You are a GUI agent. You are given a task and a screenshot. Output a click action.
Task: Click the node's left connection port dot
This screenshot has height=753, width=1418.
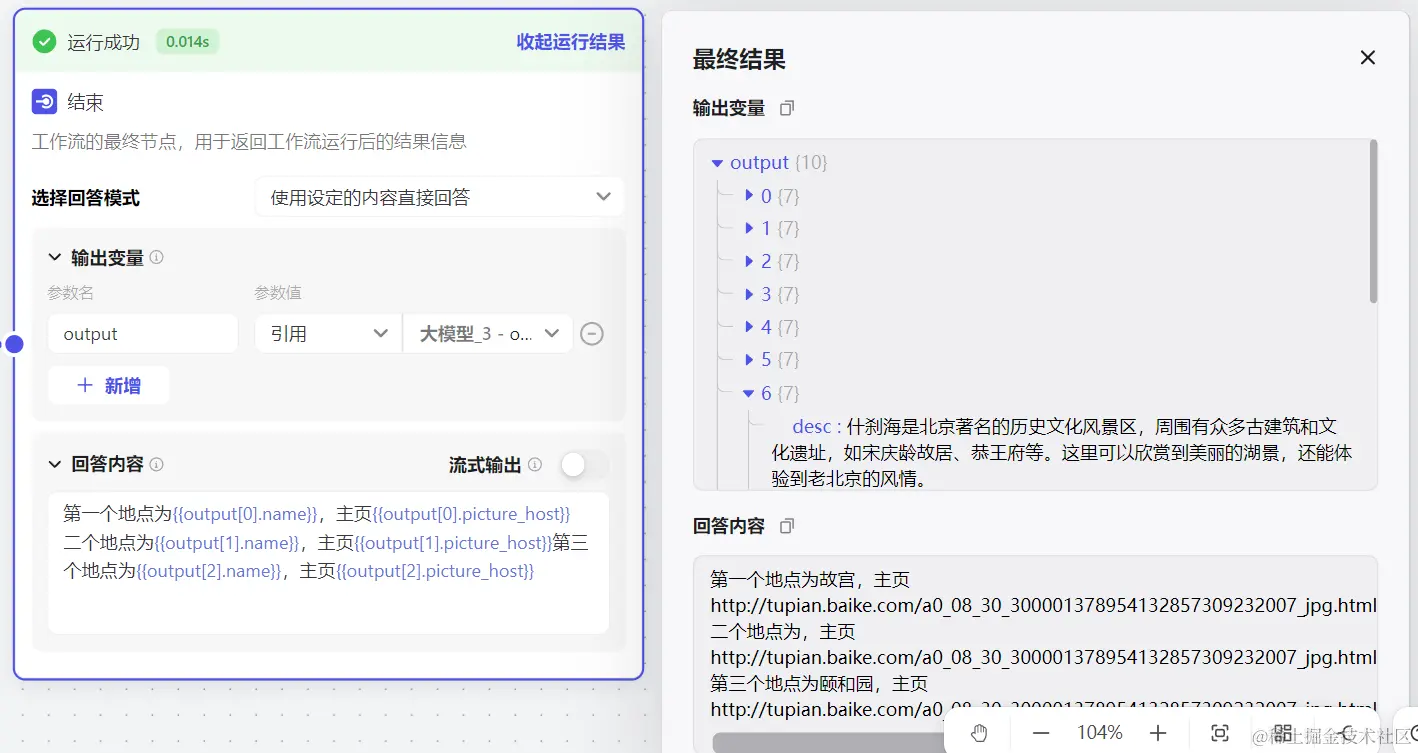(x=14, y=344)
